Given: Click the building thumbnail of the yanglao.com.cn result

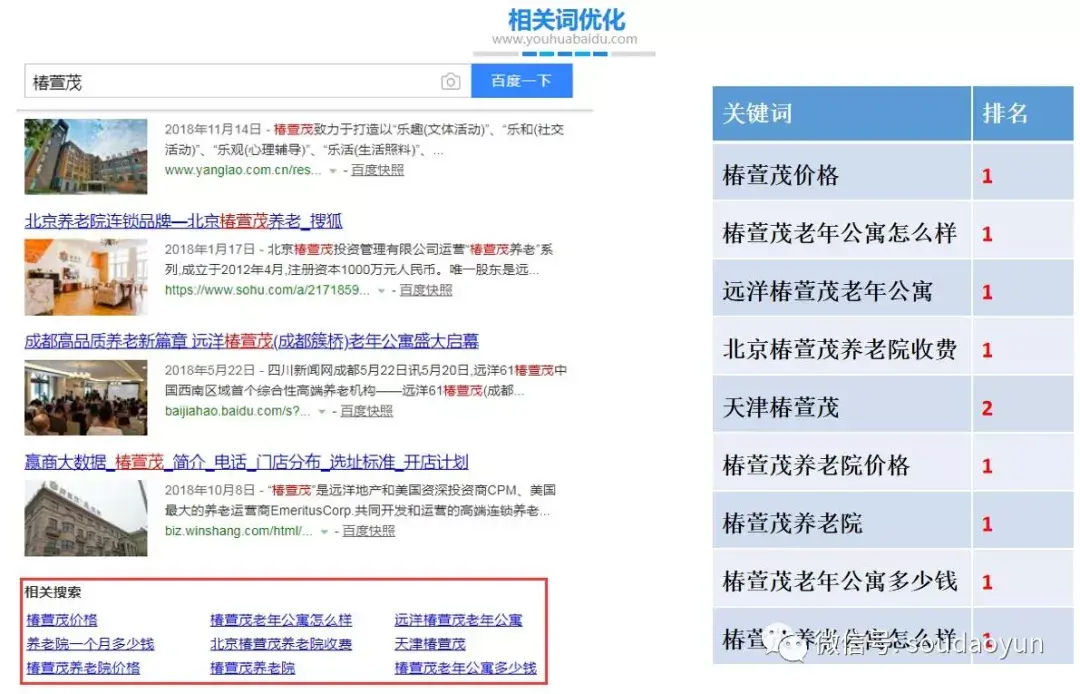Looking at the screenshot, I should point(85,156).
